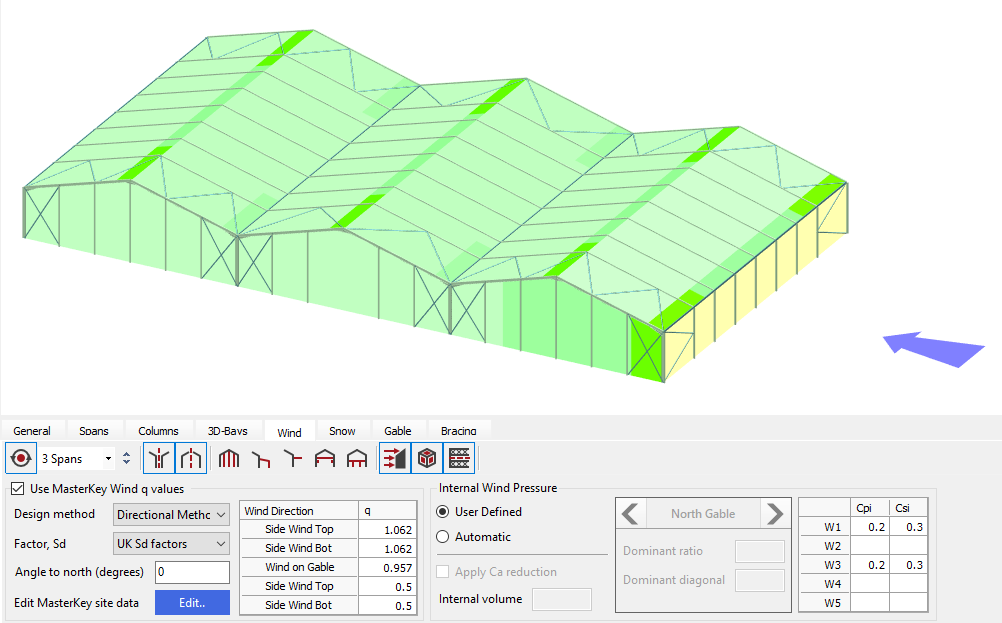
Task: Click next arrow beside North Gable
Action: pyautogui.click(x=775, y=514)
